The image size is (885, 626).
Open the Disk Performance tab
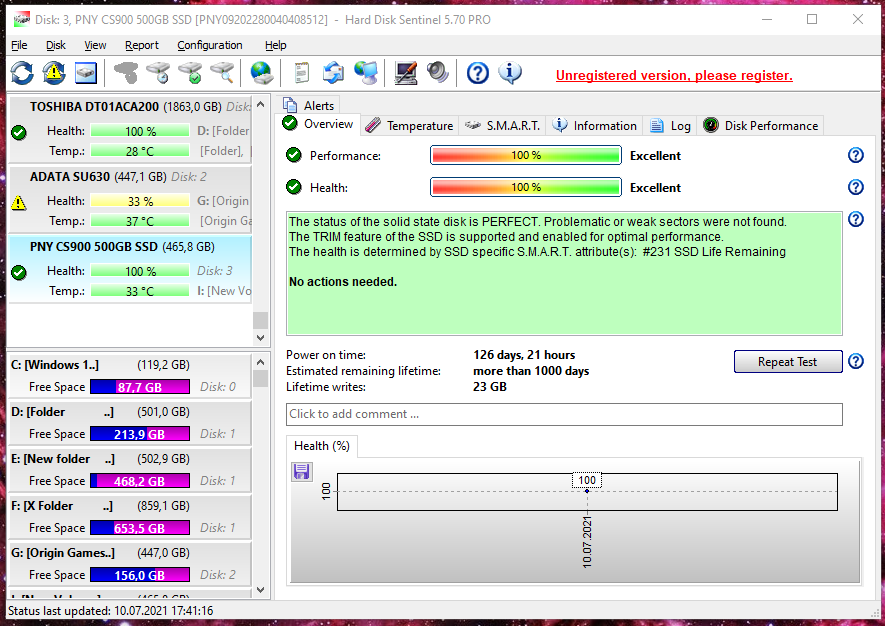coord(761,125)
